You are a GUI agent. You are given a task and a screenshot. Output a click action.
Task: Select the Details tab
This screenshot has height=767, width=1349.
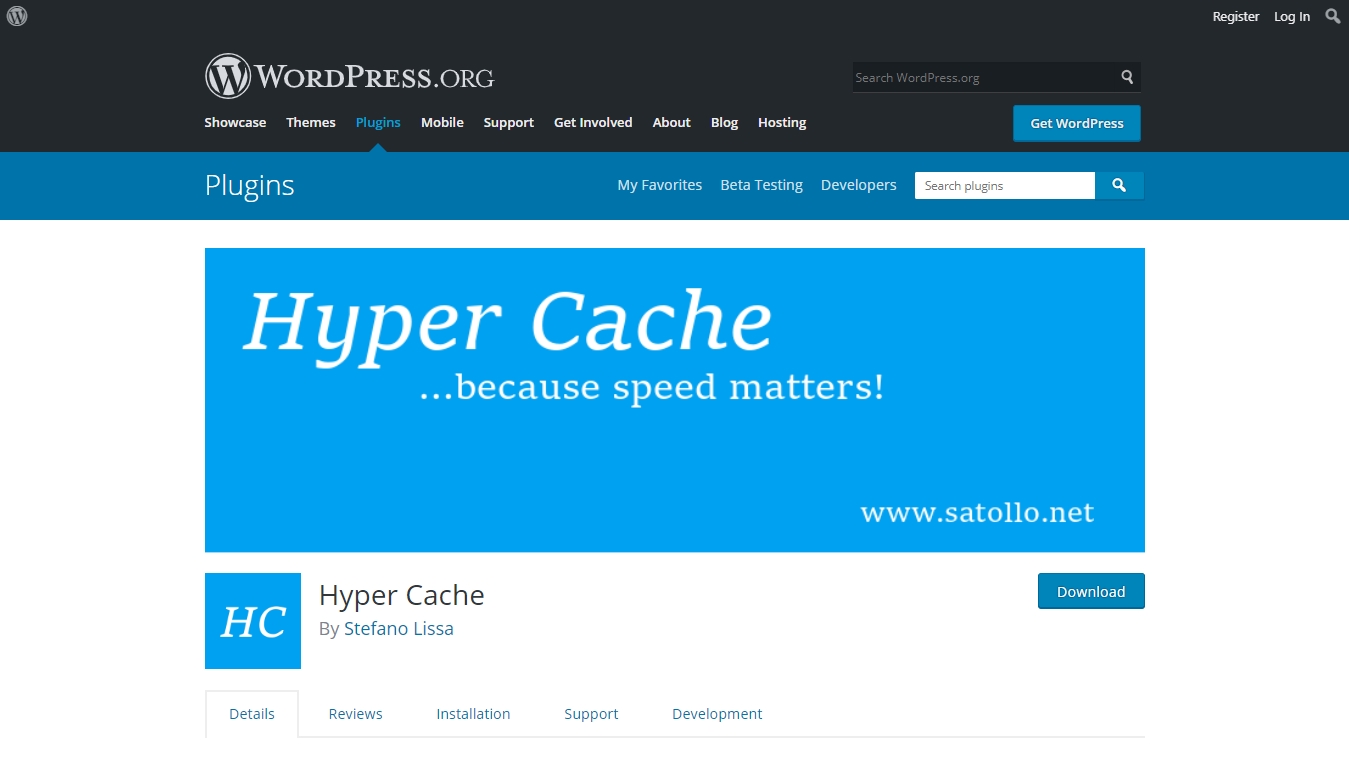tap(252, 714)
